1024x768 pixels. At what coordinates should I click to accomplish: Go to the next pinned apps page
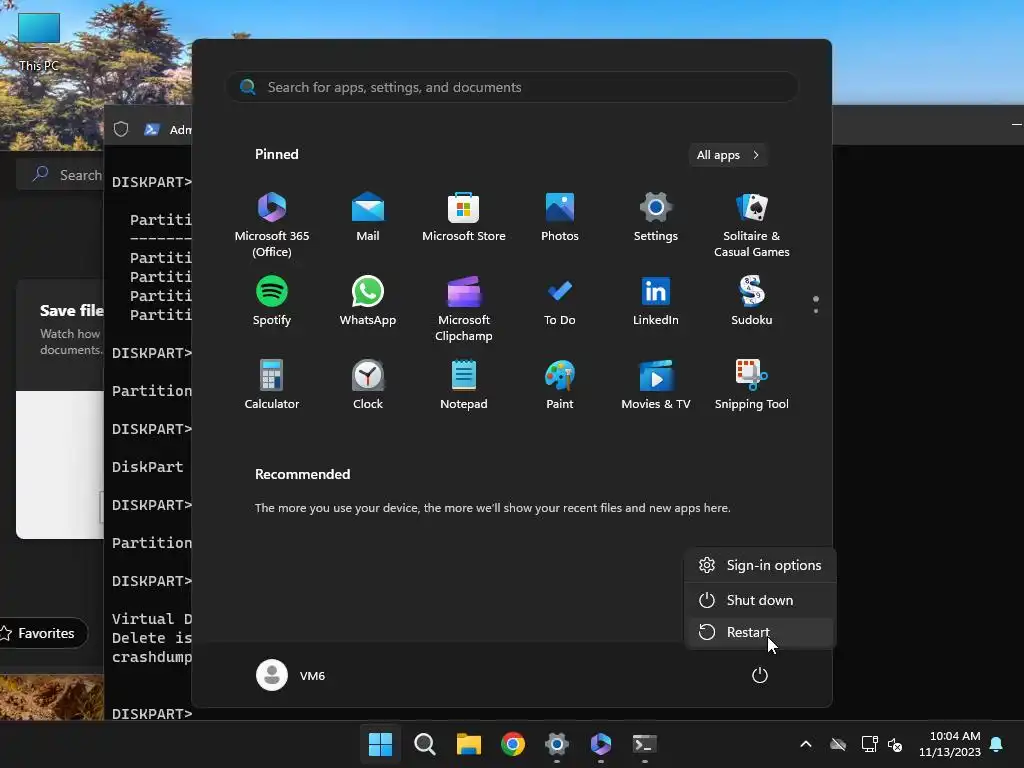point(816,311)
